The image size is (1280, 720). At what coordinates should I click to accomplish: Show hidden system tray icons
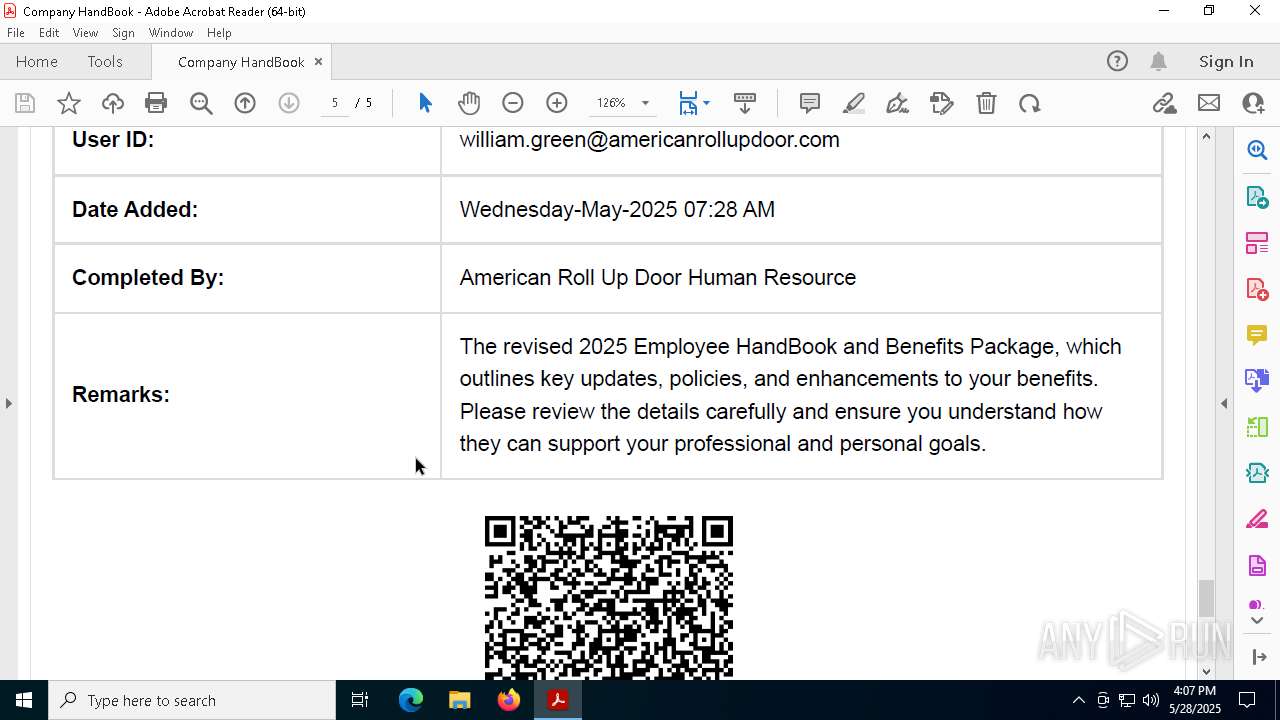point(1078,700)
